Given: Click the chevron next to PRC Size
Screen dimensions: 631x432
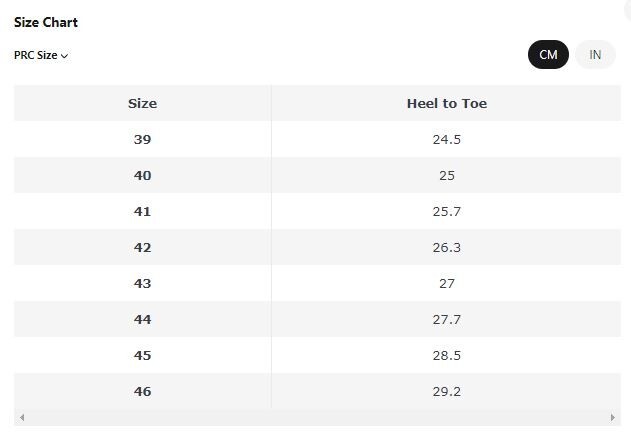Looking at the screenshot, I should (x=64, y=56).
